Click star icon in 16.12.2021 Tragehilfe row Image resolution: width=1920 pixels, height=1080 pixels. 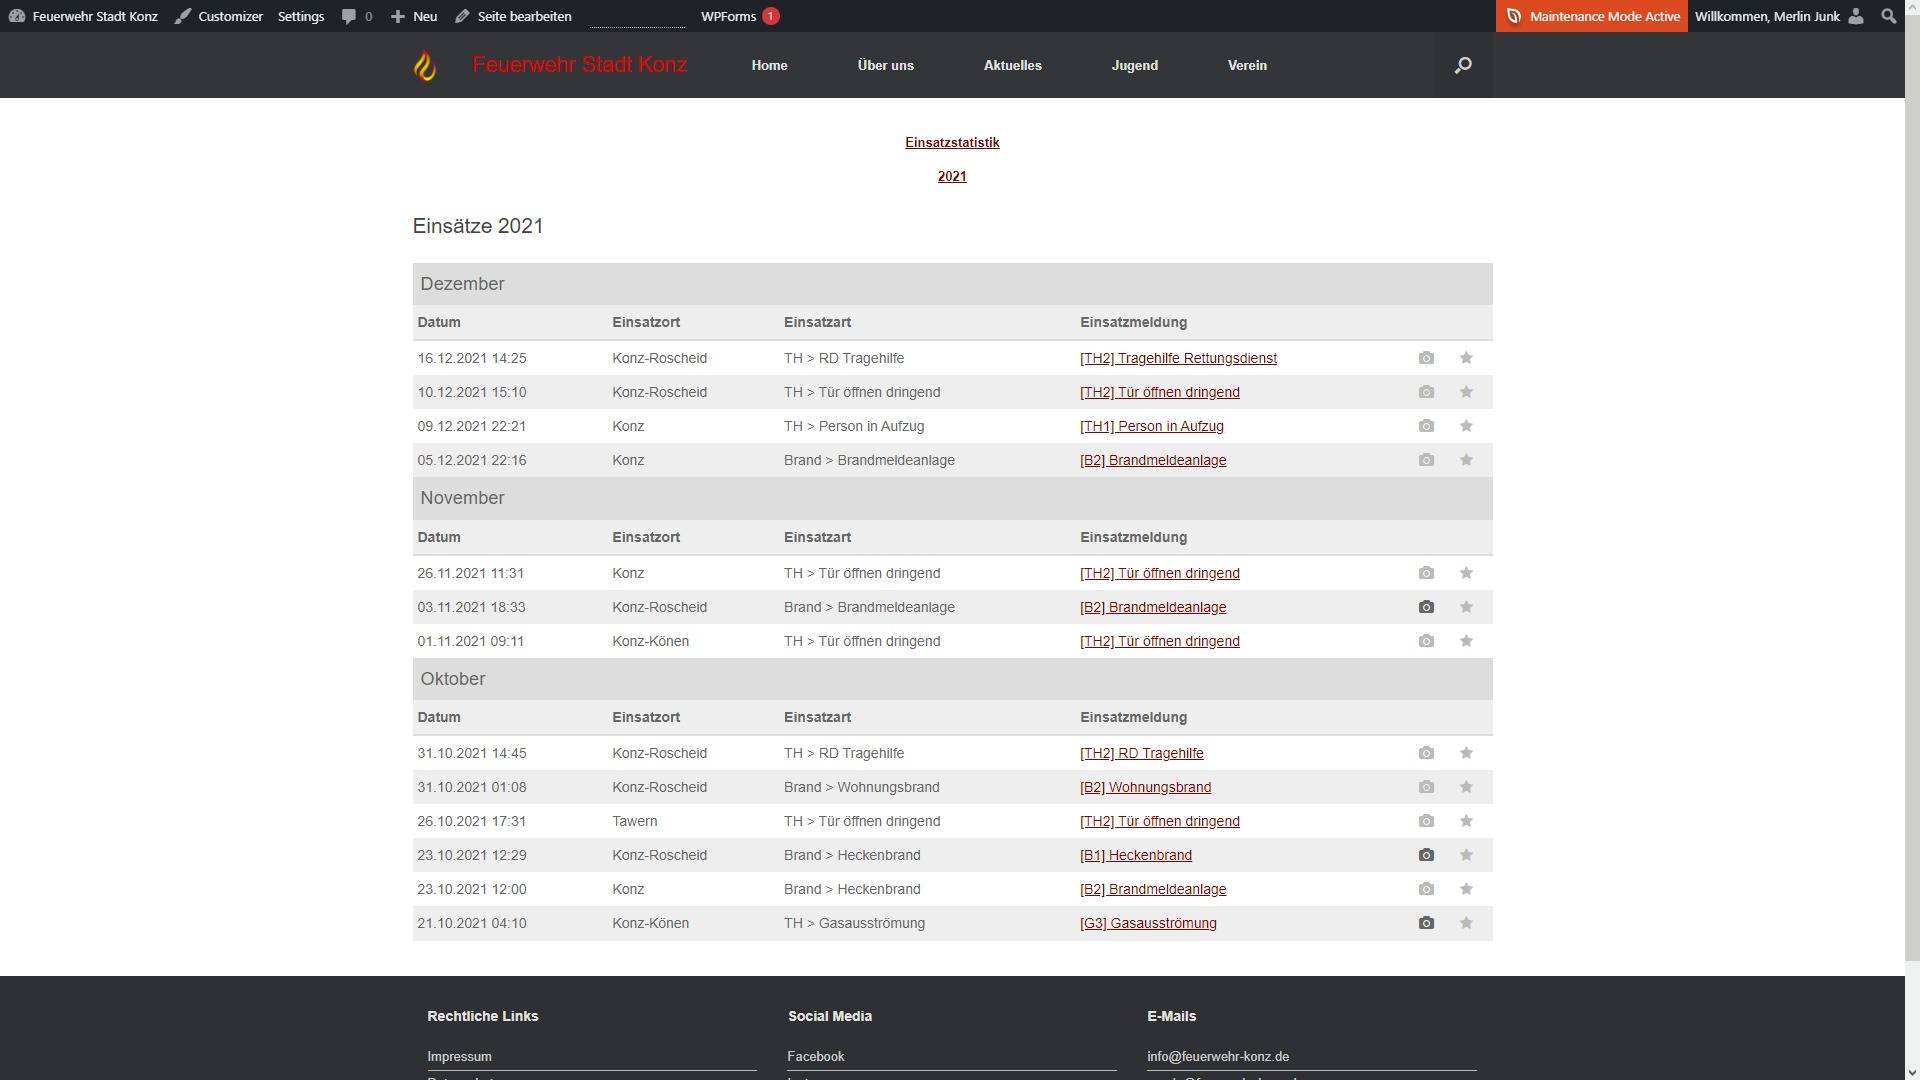1466,358
